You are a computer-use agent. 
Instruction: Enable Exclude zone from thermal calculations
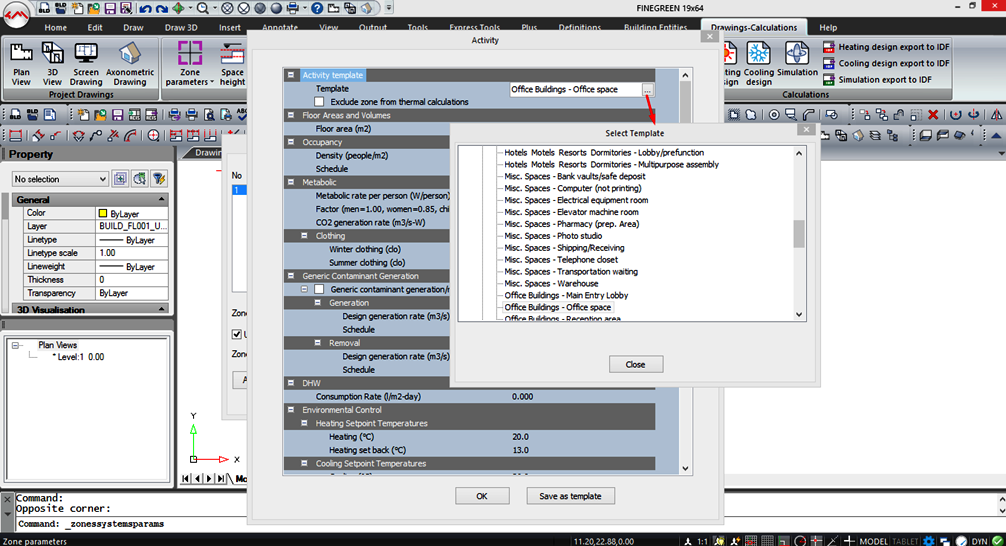click(x=320, y=102)
